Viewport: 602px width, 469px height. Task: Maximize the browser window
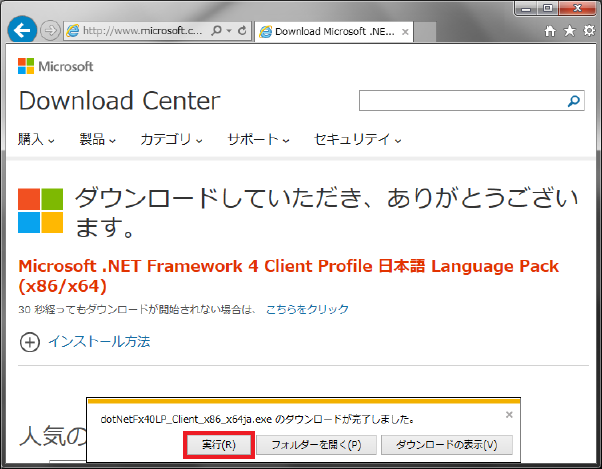548,8
